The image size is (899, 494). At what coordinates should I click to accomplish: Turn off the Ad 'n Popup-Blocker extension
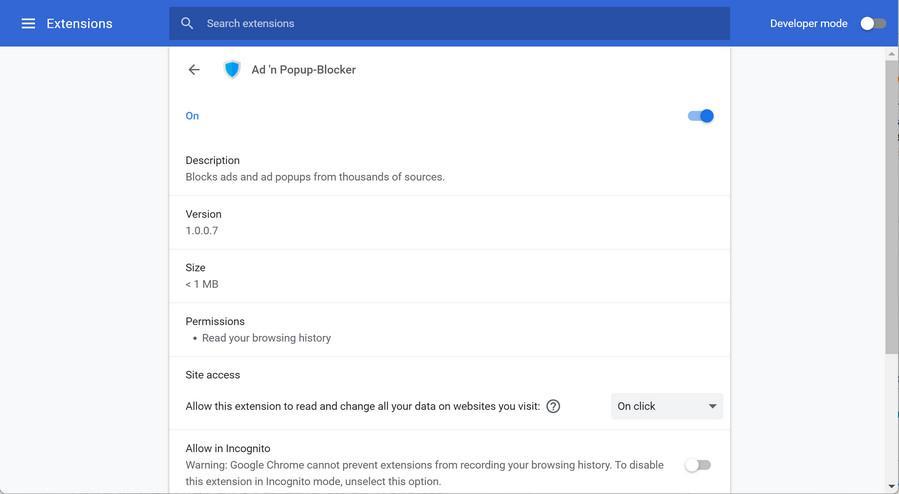point(700,116)
